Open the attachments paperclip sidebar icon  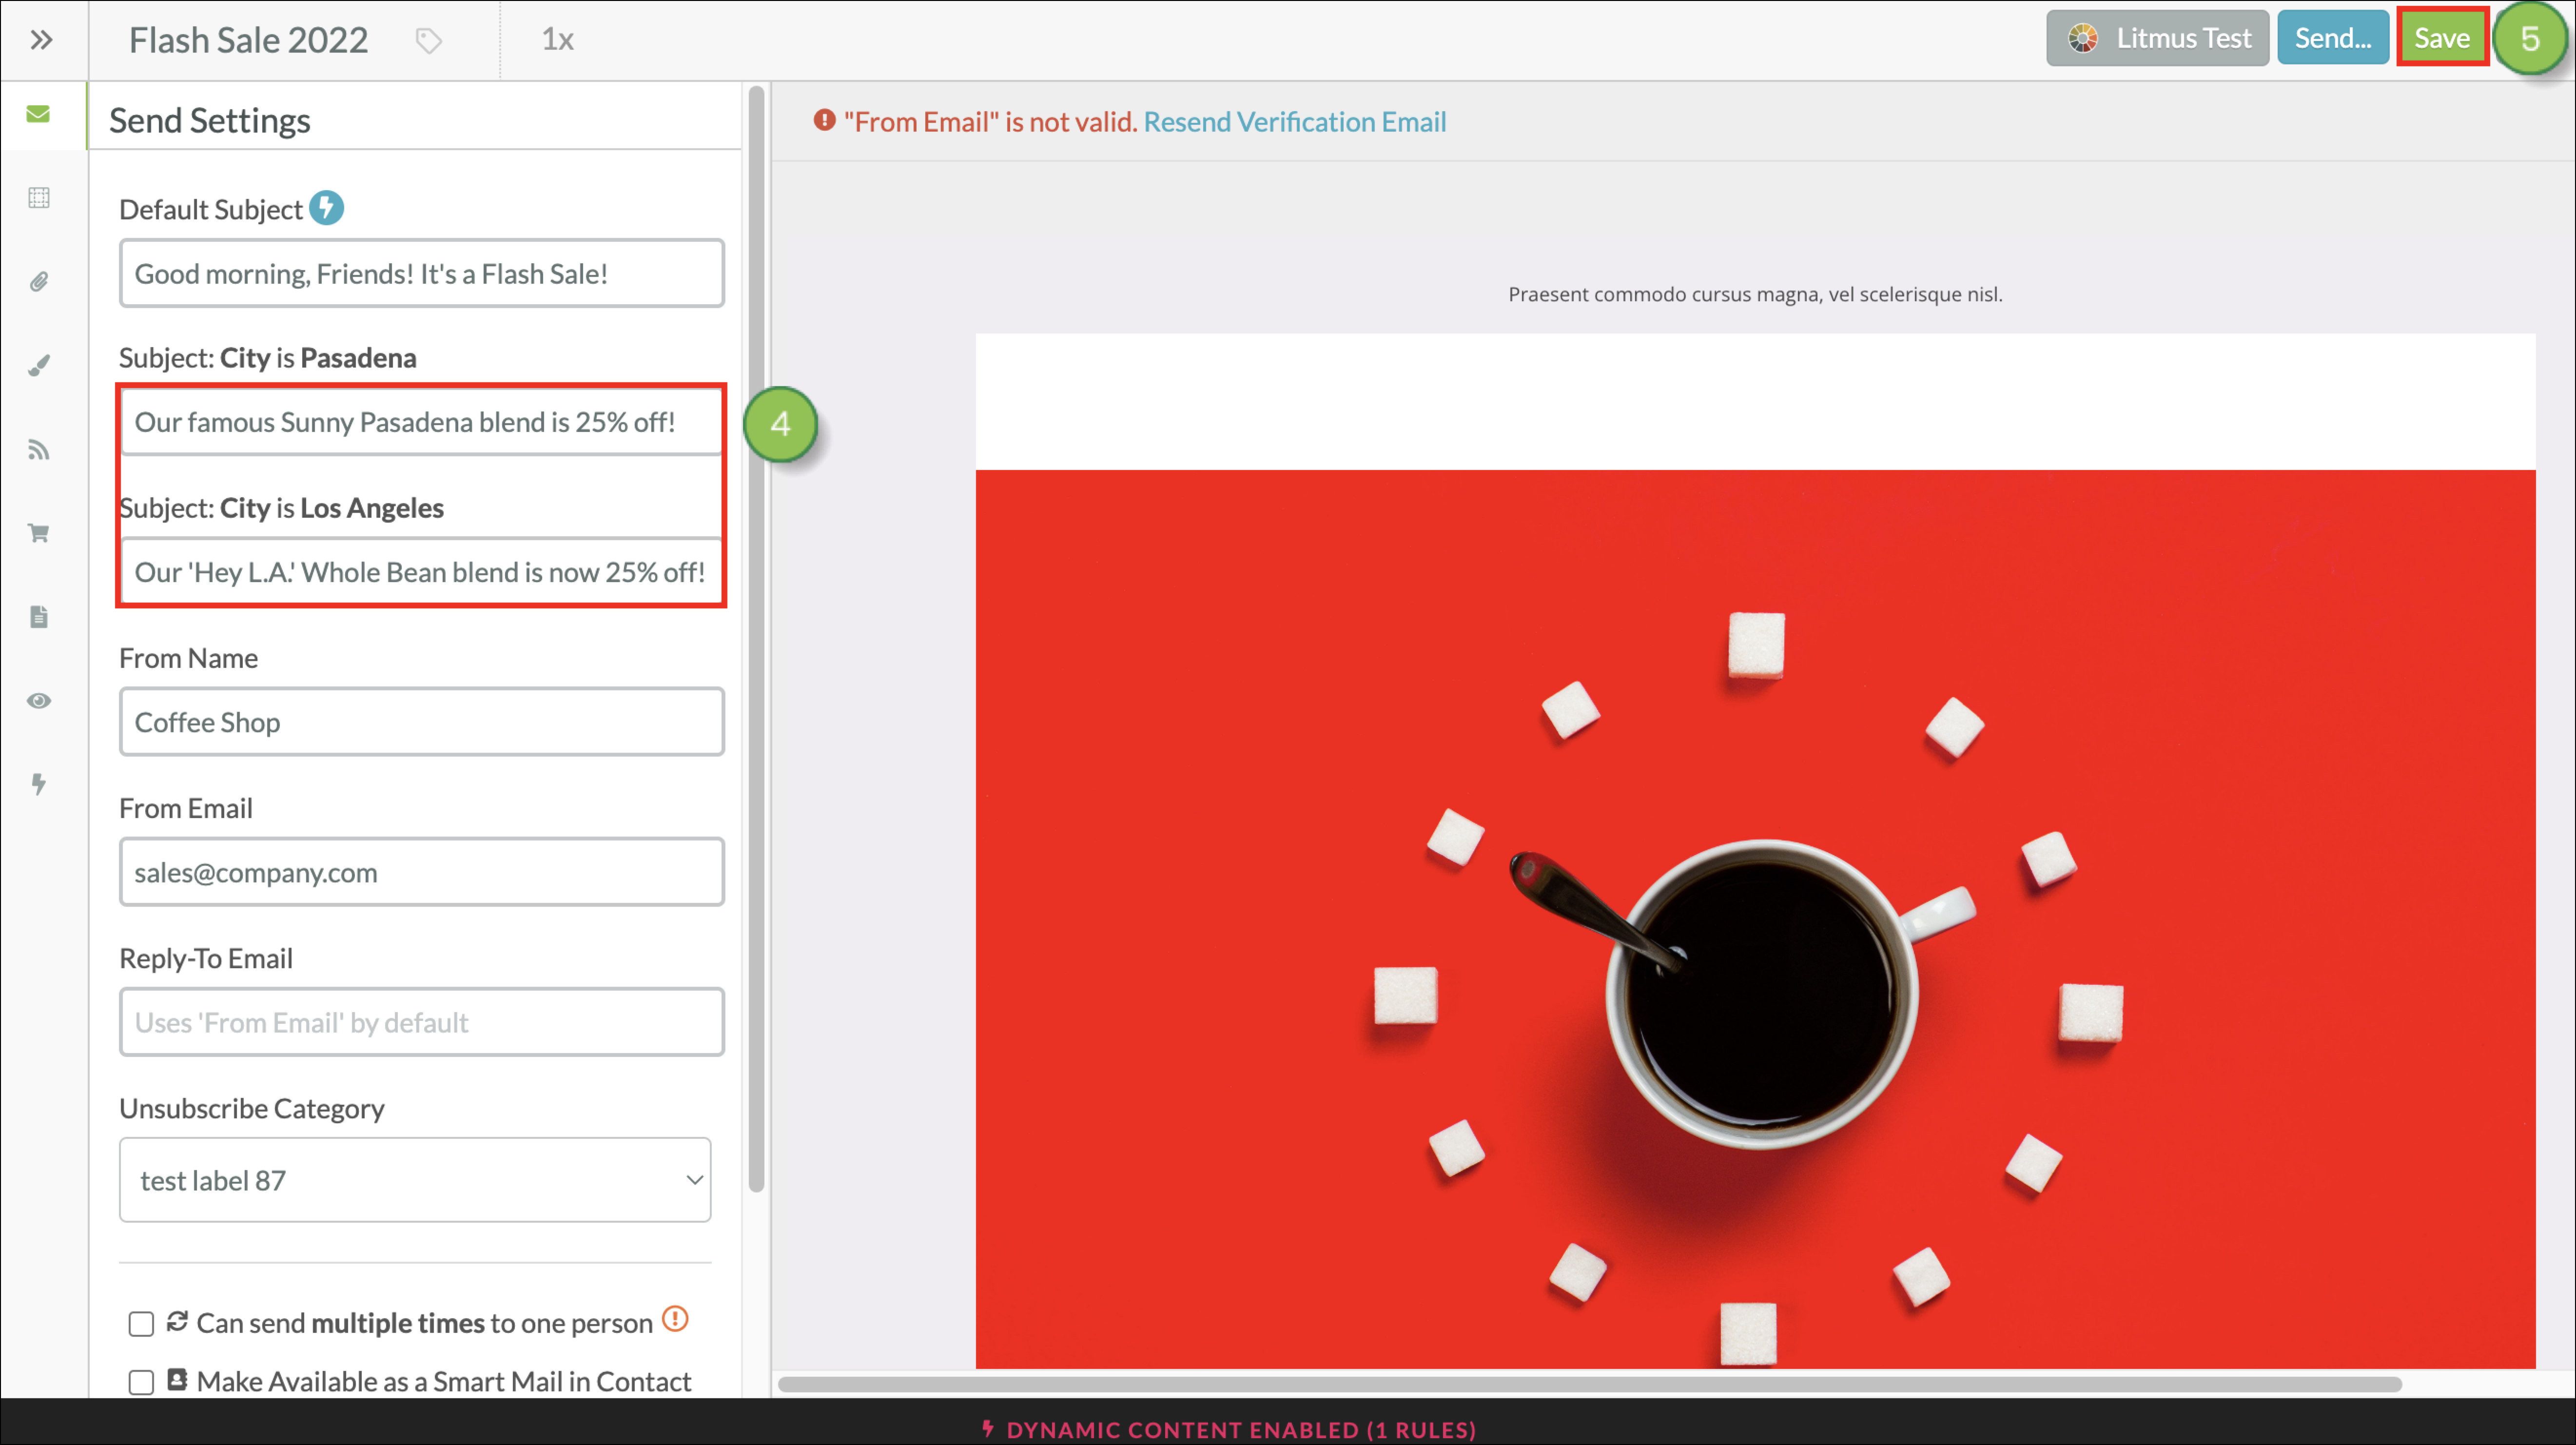[39, 281]
